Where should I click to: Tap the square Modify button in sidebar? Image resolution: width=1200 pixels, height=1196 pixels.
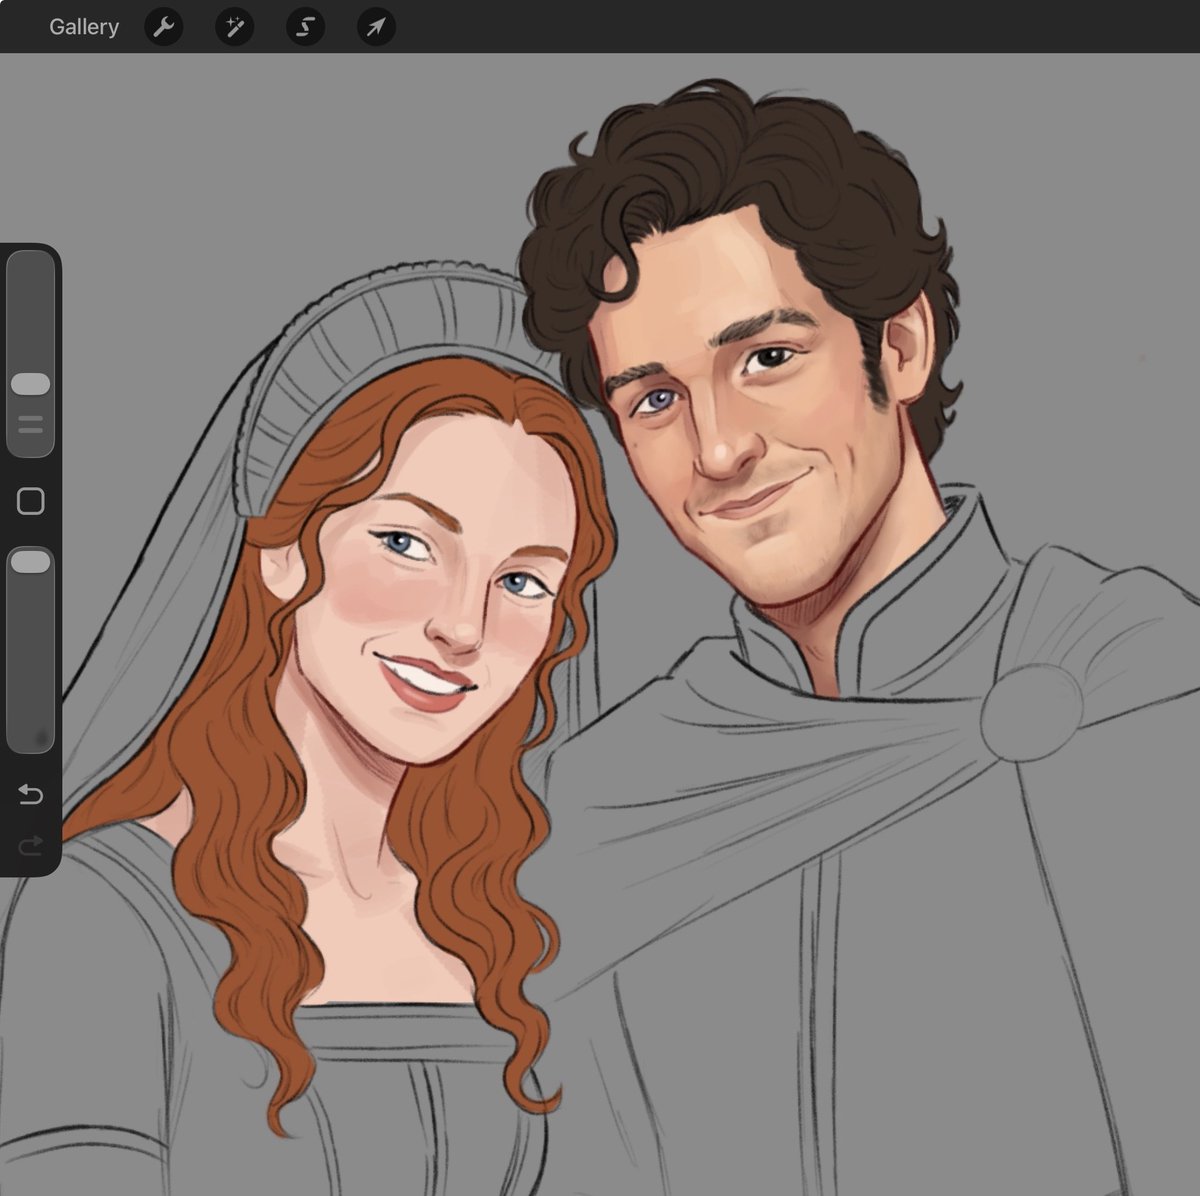pos(30,501)
